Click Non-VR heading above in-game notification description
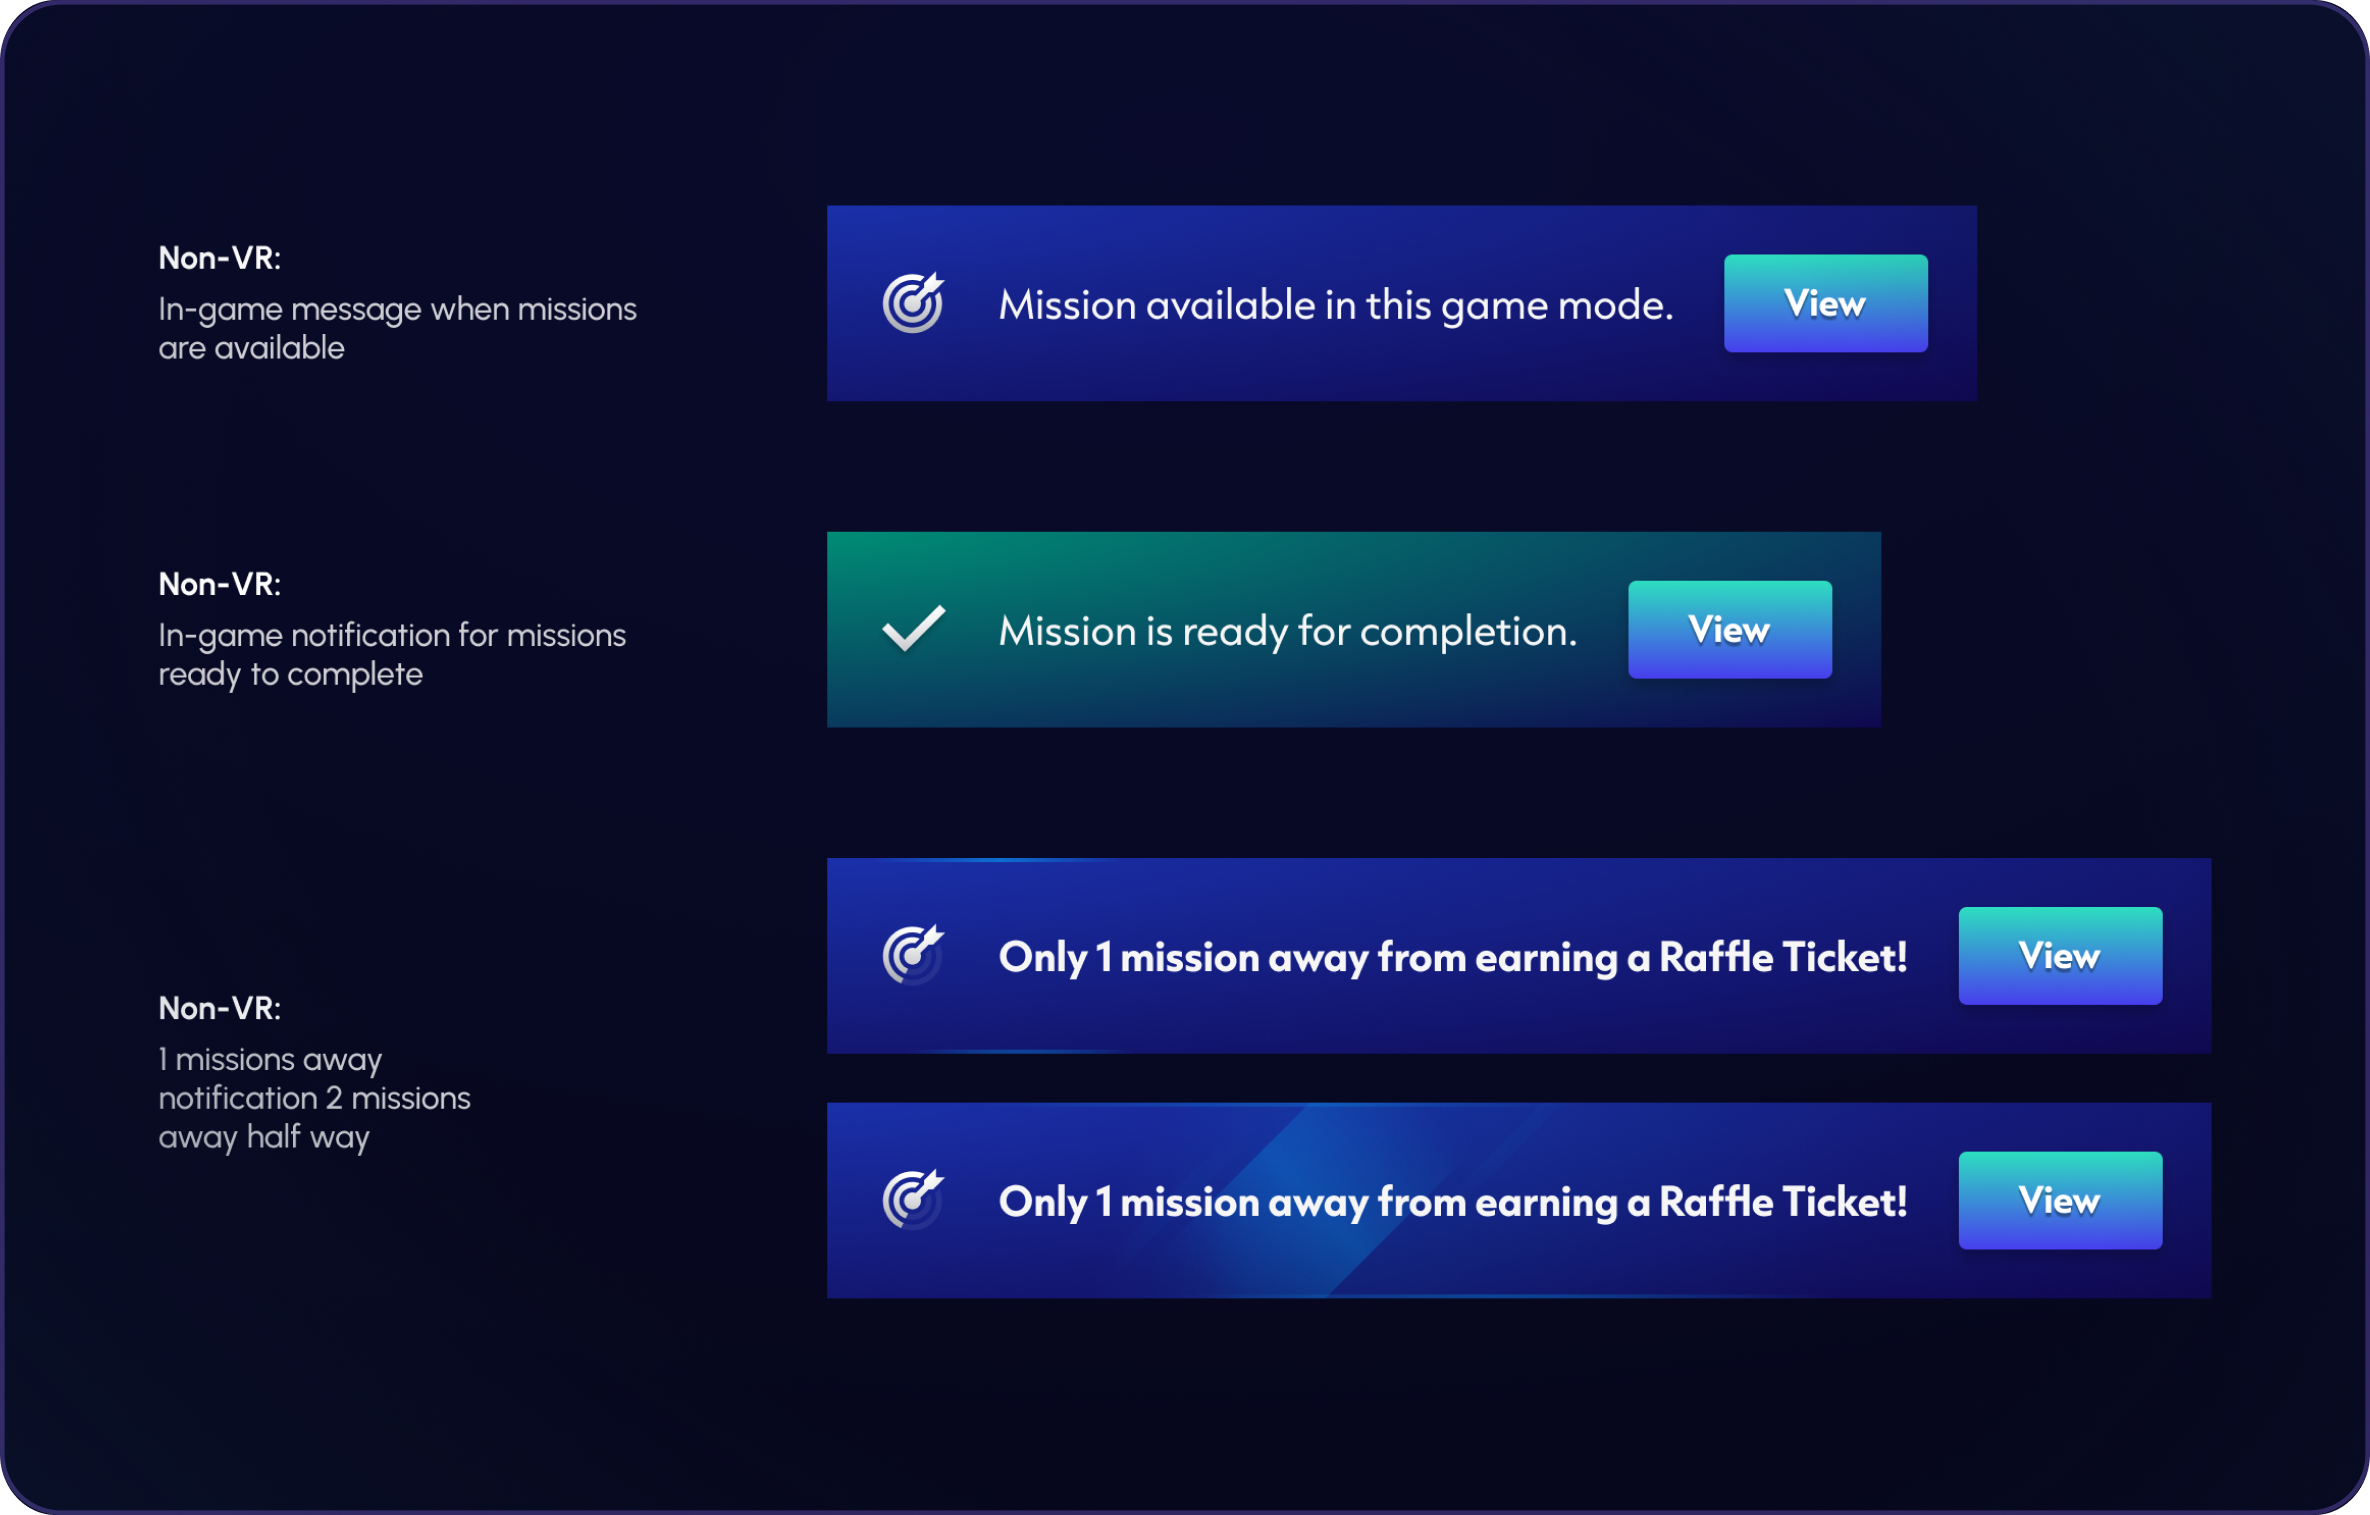 219,584
